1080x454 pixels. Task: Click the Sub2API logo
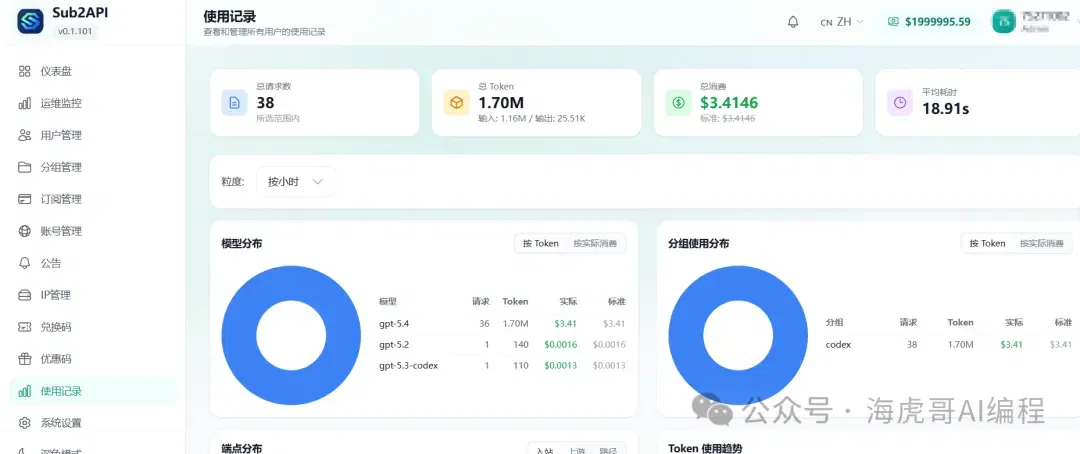pyautogui.click(x=30, y=21)
